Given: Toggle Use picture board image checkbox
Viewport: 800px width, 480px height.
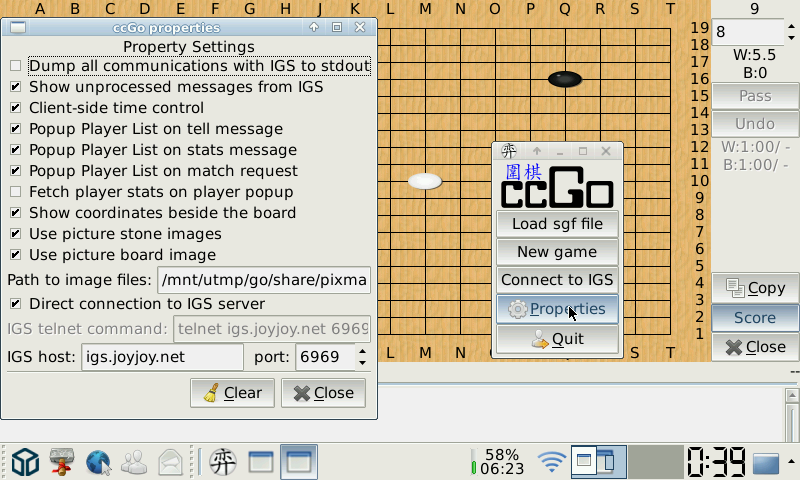Looking at the screenshot, I should click(x=16, y=255).
